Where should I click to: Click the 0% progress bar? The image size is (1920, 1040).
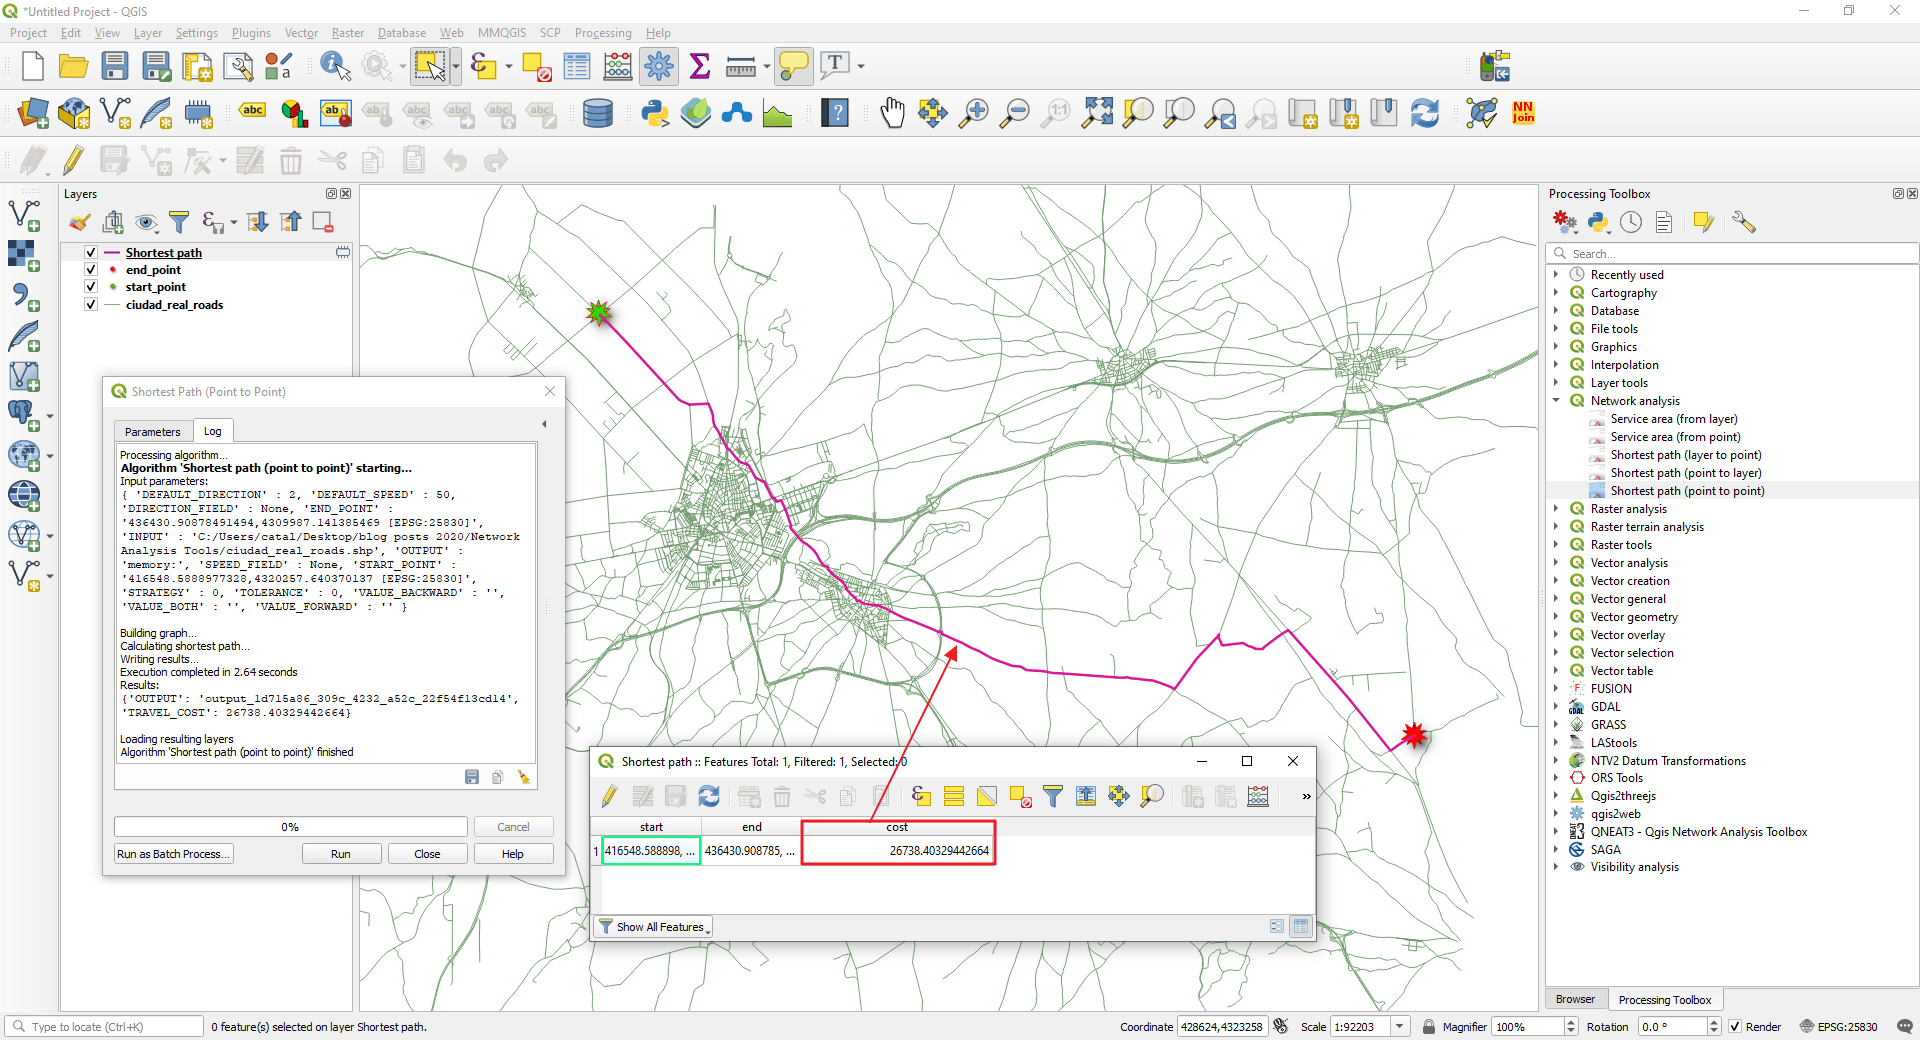click(x=290, y=827)
